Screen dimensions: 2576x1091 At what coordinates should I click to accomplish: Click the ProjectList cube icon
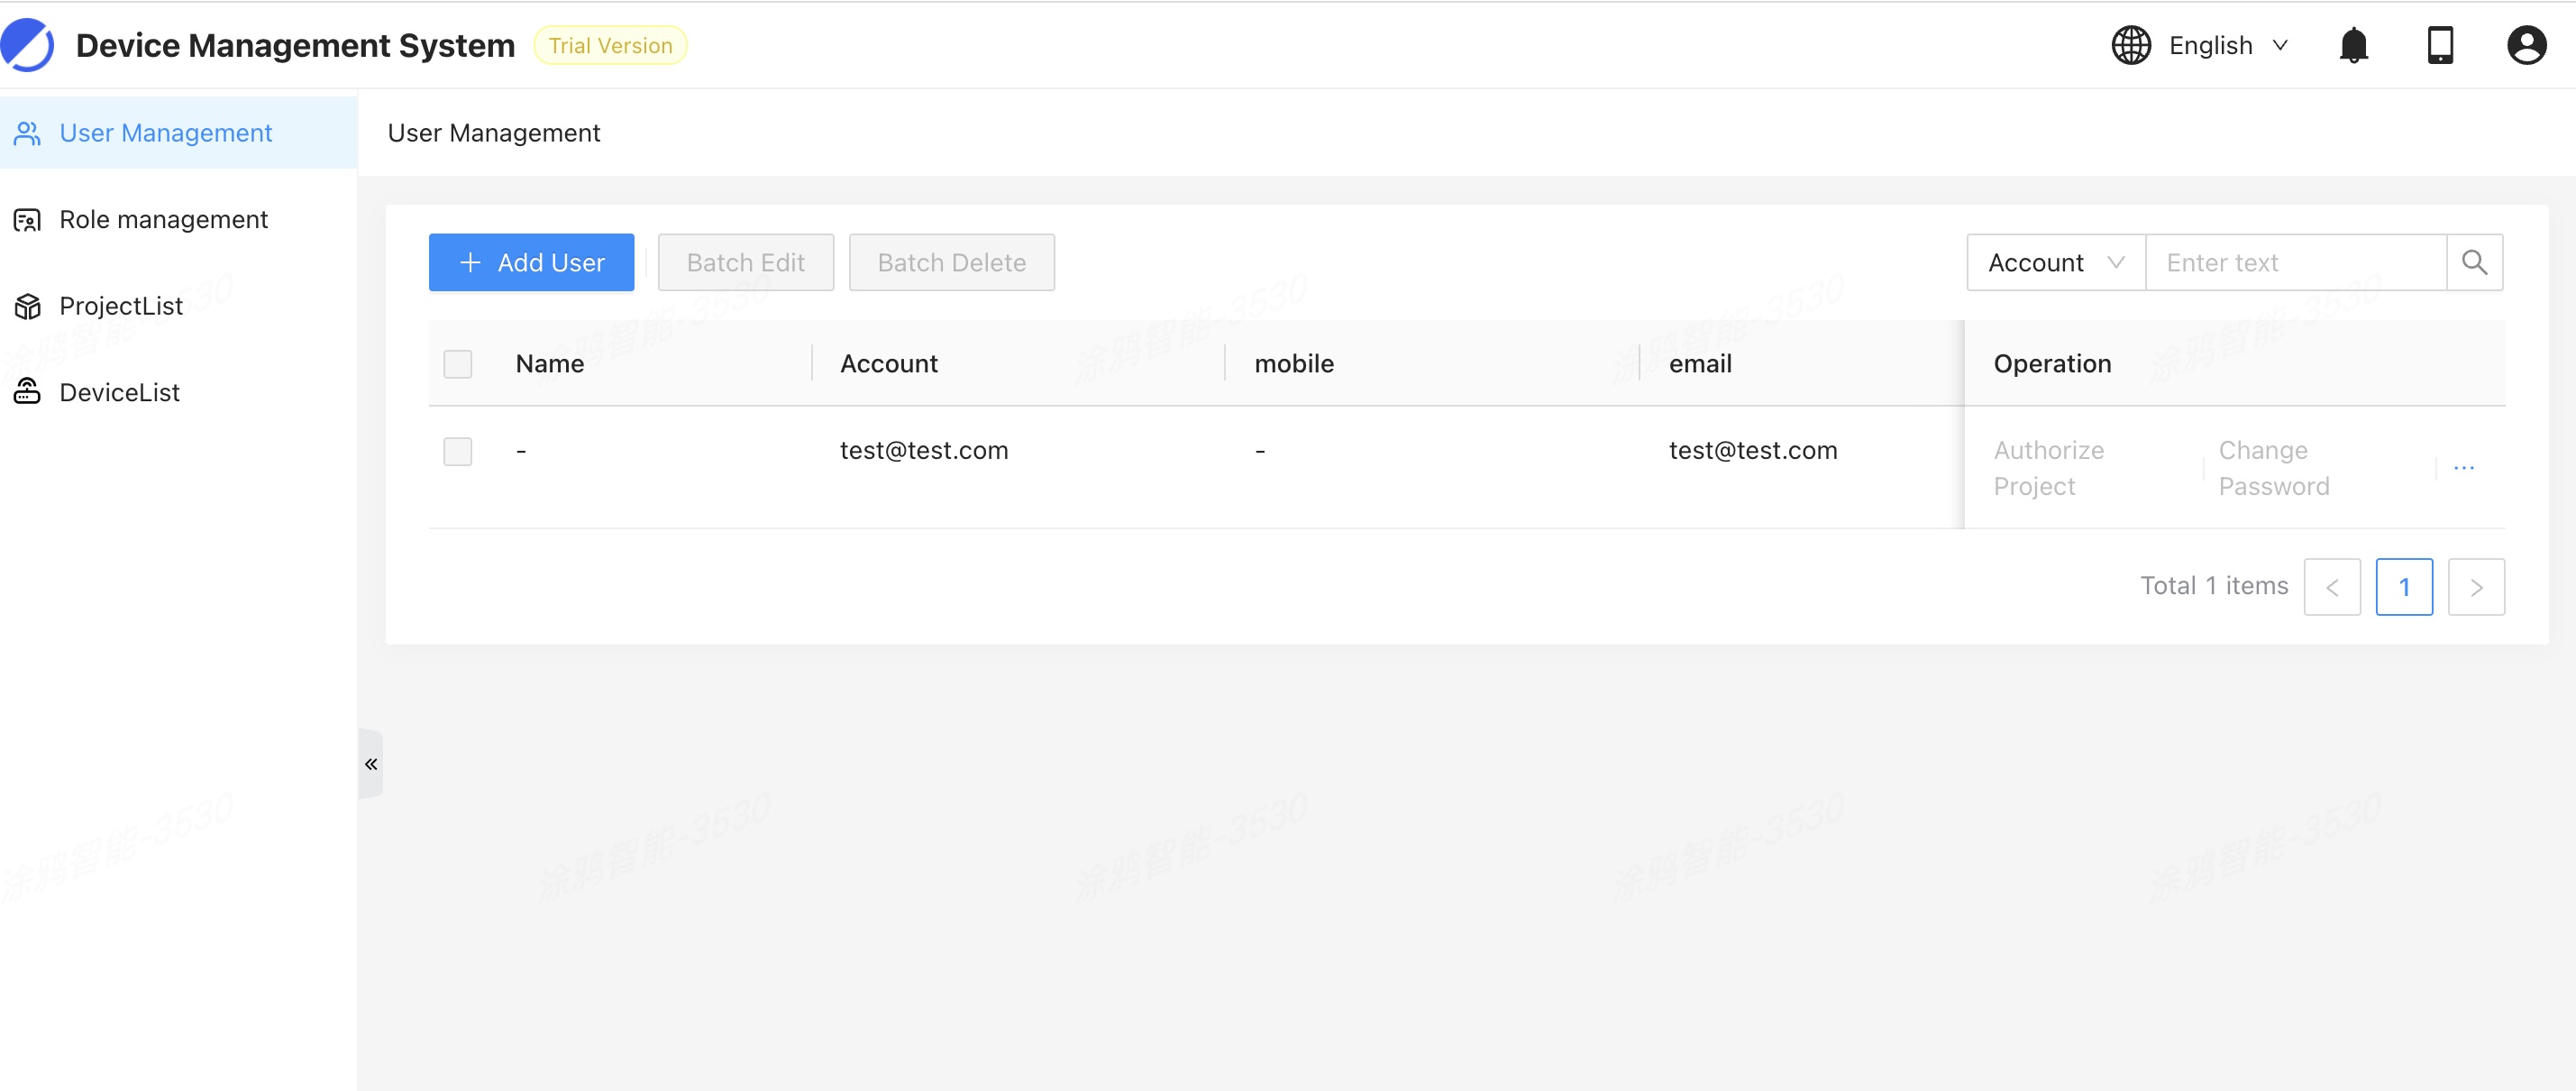pos(27,306)
